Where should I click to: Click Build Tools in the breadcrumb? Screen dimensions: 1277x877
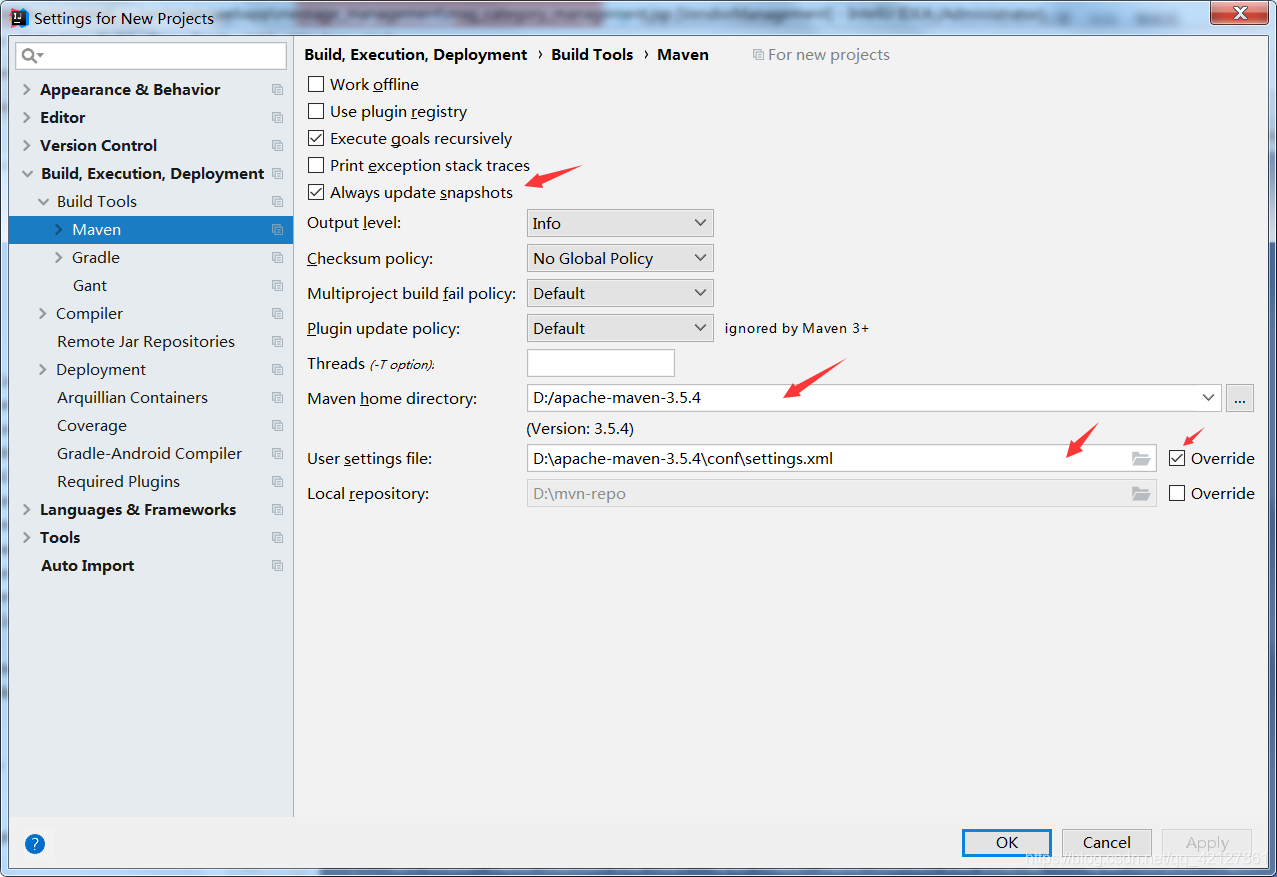pyautogui.click(x=592, y=55)
